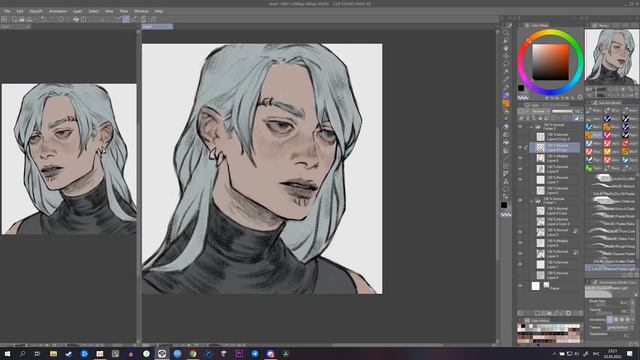This screenshot has width=640, height=360.
Task: Open the Filter menu
Action: point(124,11)
